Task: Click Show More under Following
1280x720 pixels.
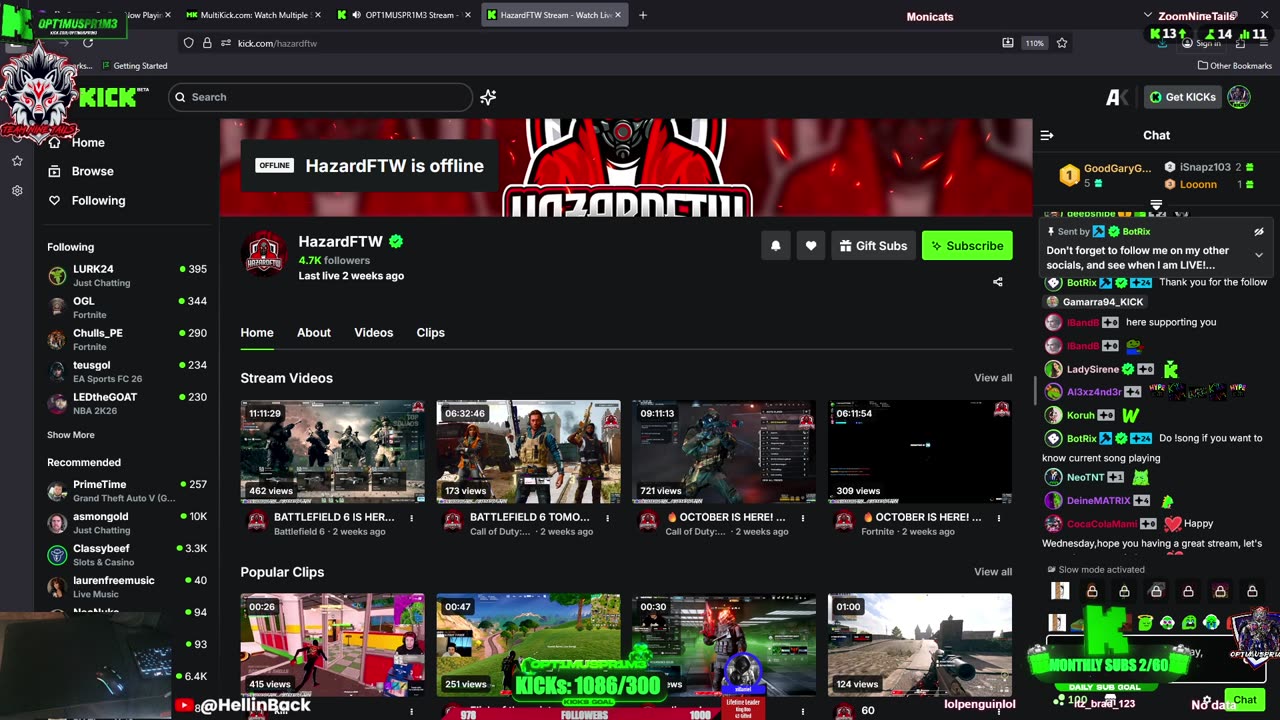Action: tap(71, 435)
